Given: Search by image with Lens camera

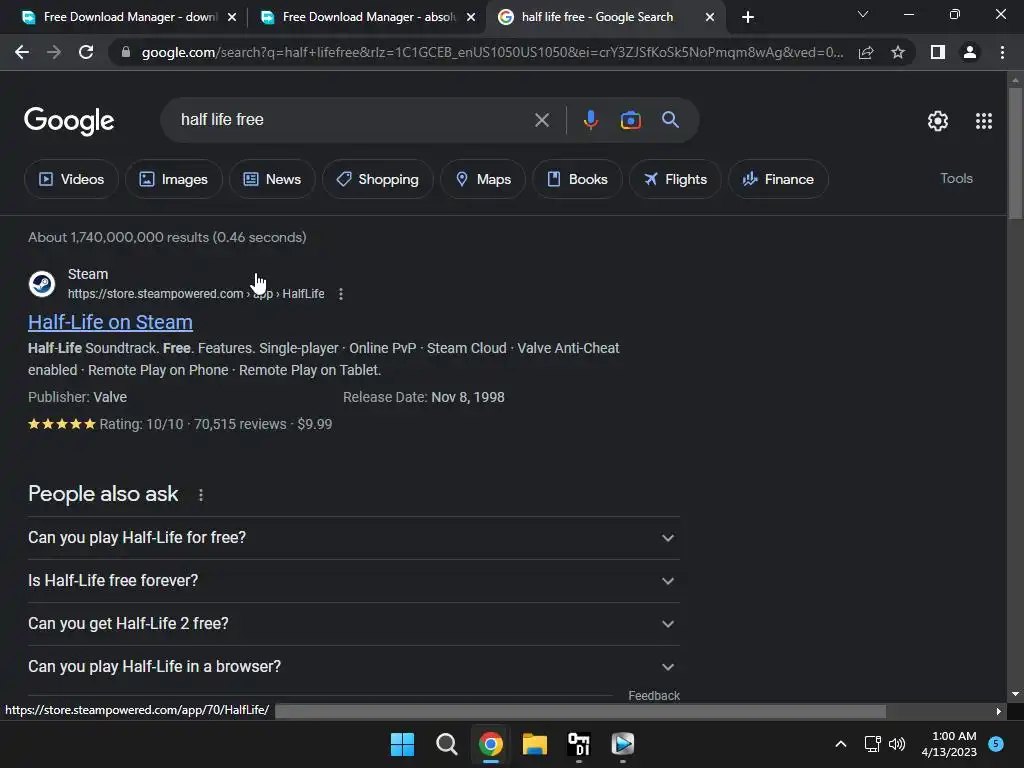Looking at the screenshot, I should coord(630,120).
